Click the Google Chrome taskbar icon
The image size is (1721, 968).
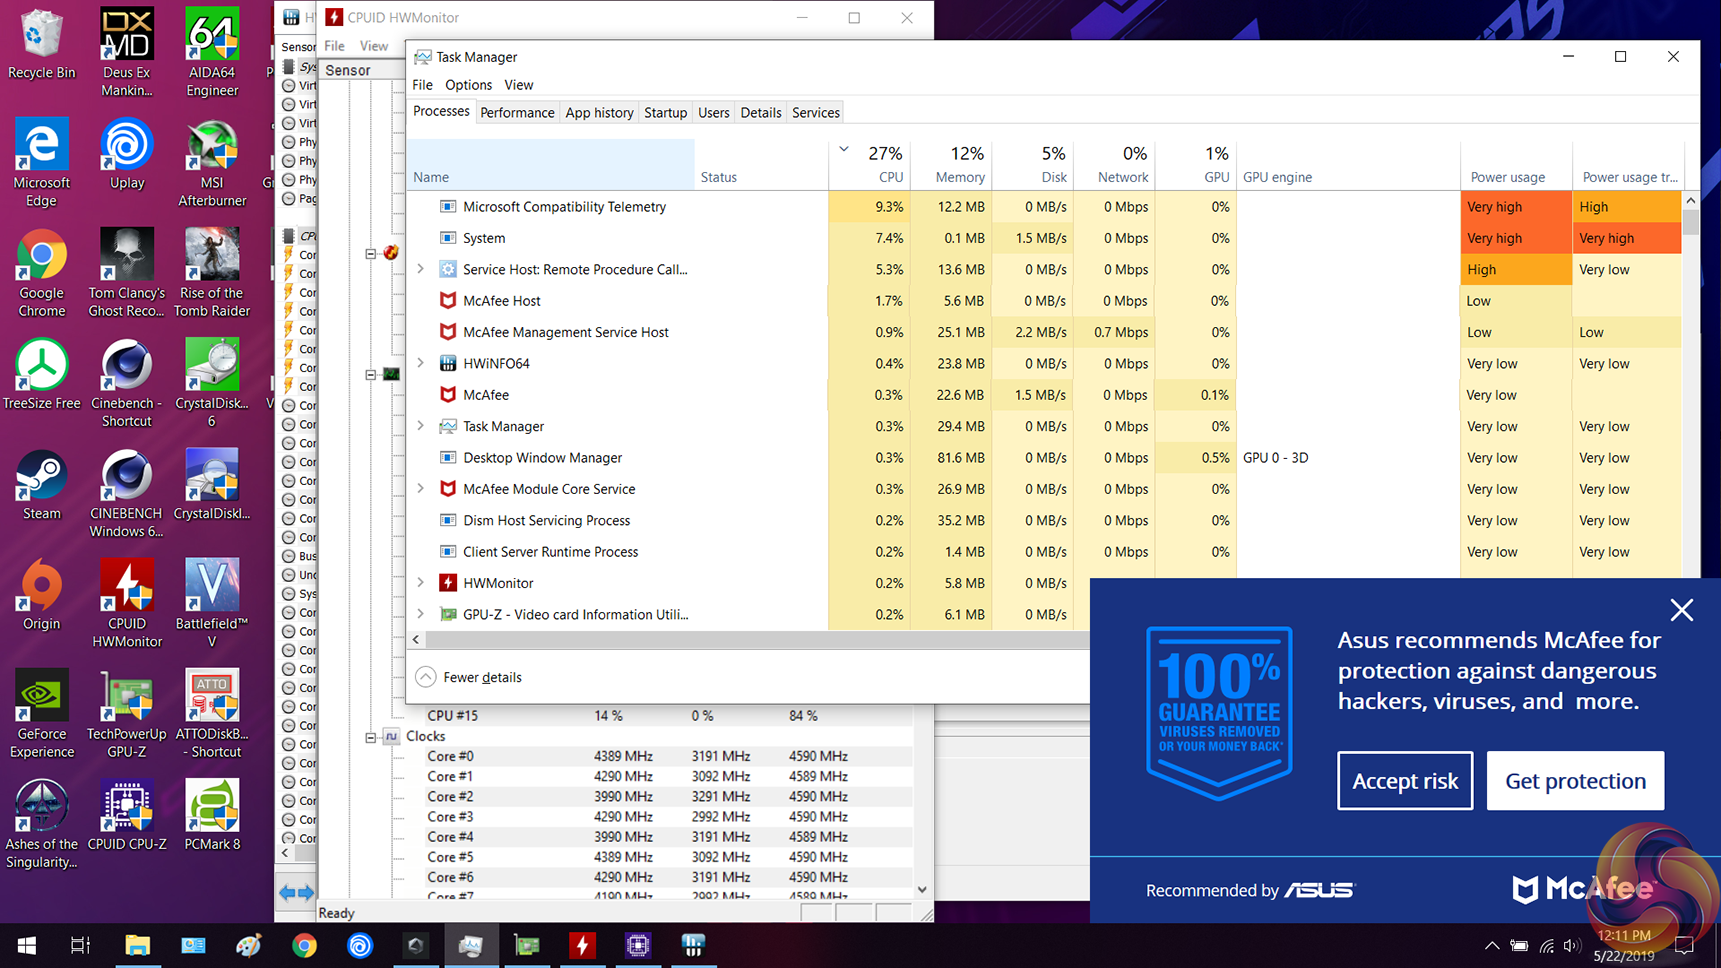304,945
